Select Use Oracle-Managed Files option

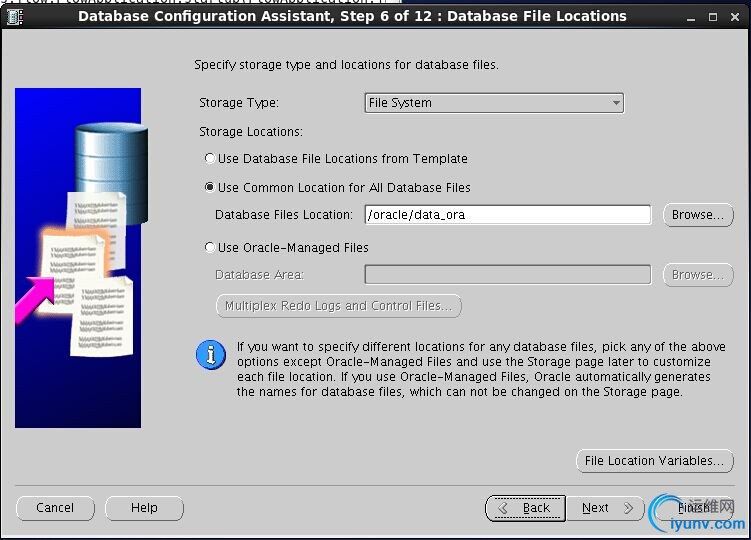(x=209, y=247)
